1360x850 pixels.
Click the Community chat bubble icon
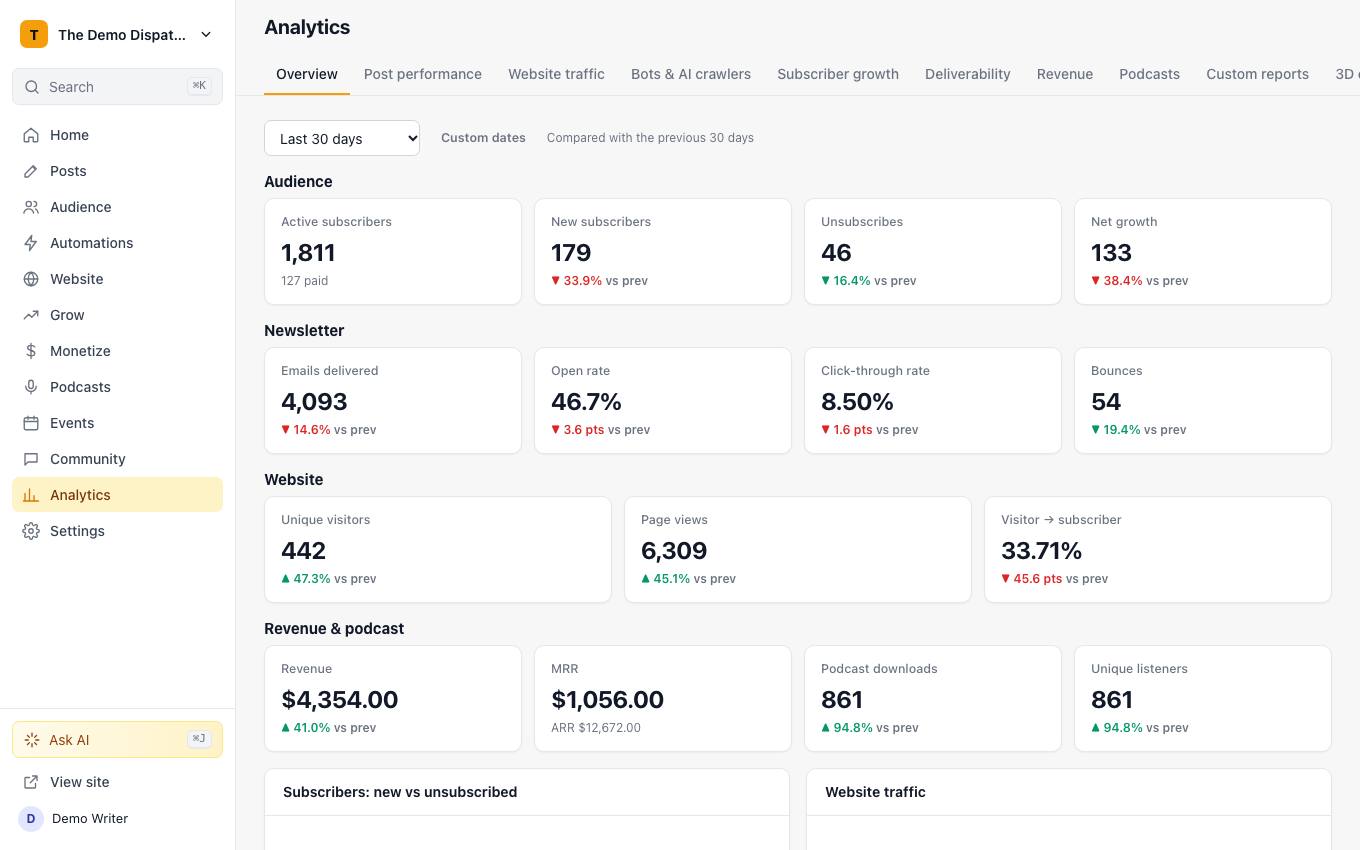coord(31,459)
